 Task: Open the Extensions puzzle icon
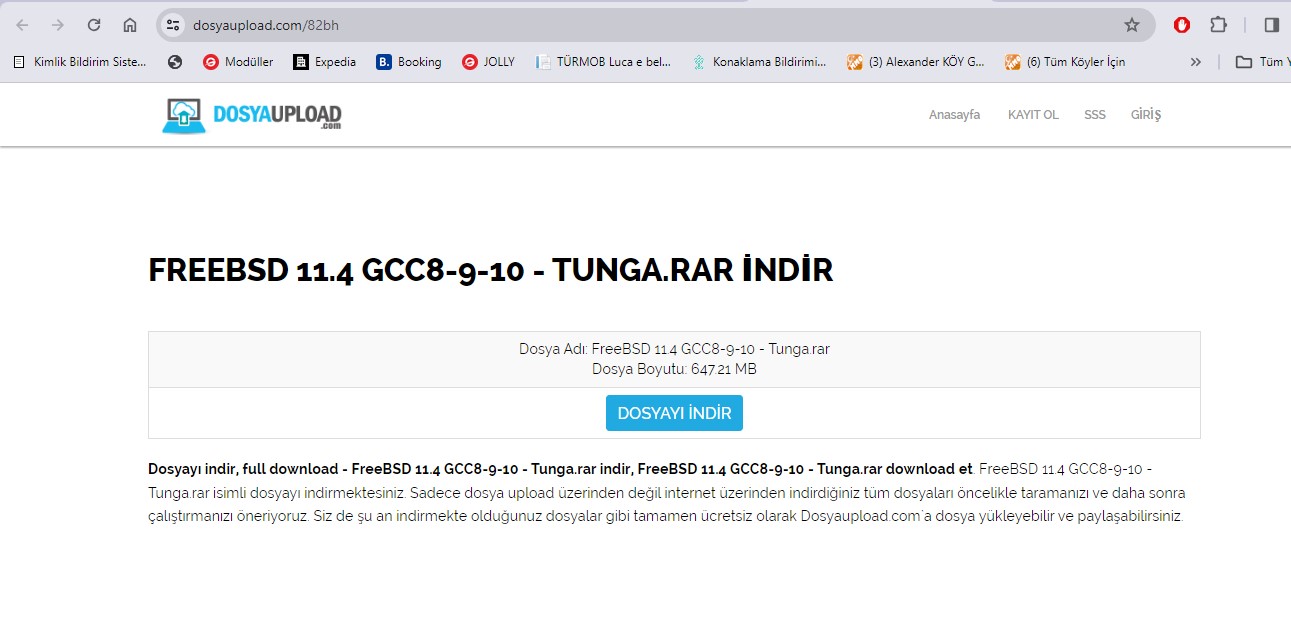1218,25
